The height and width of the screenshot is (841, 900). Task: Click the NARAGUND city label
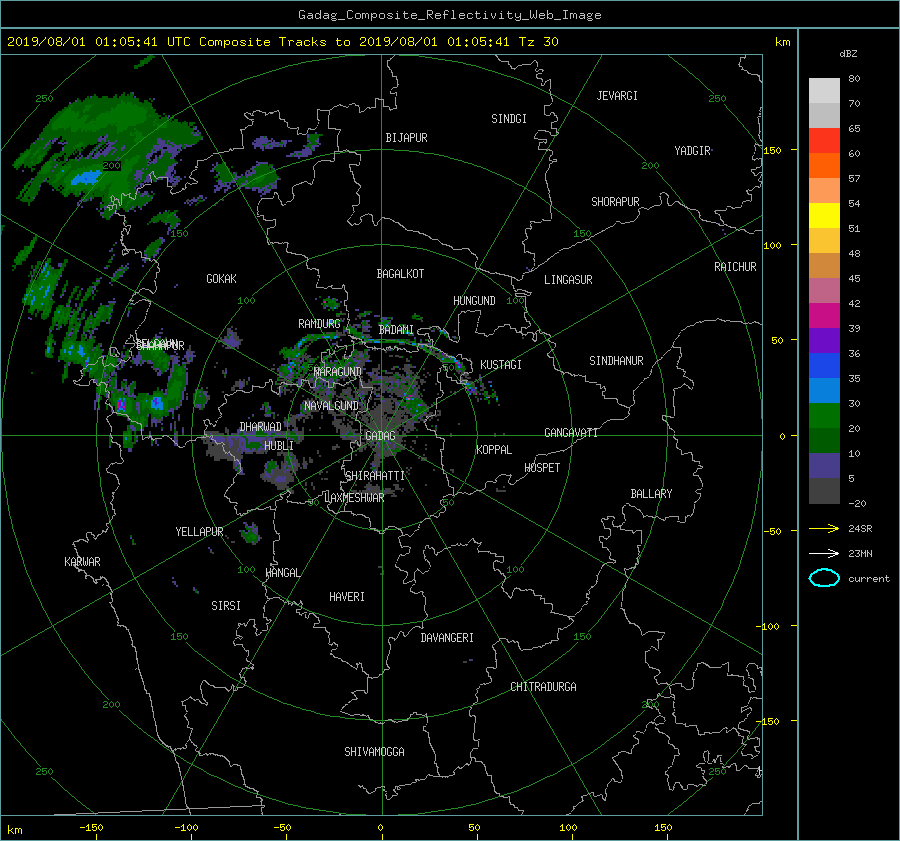pyautogui.click(x=338, y=371)
